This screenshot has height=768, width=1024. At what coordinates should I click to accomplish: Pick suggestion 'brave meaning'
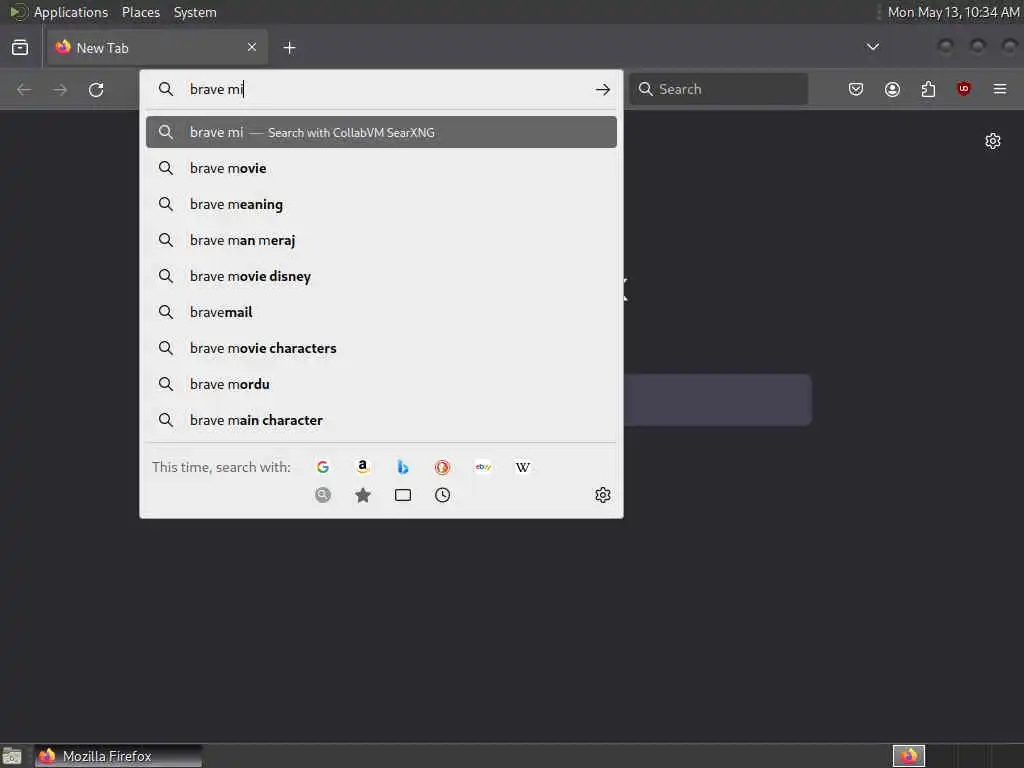(381, 204)
